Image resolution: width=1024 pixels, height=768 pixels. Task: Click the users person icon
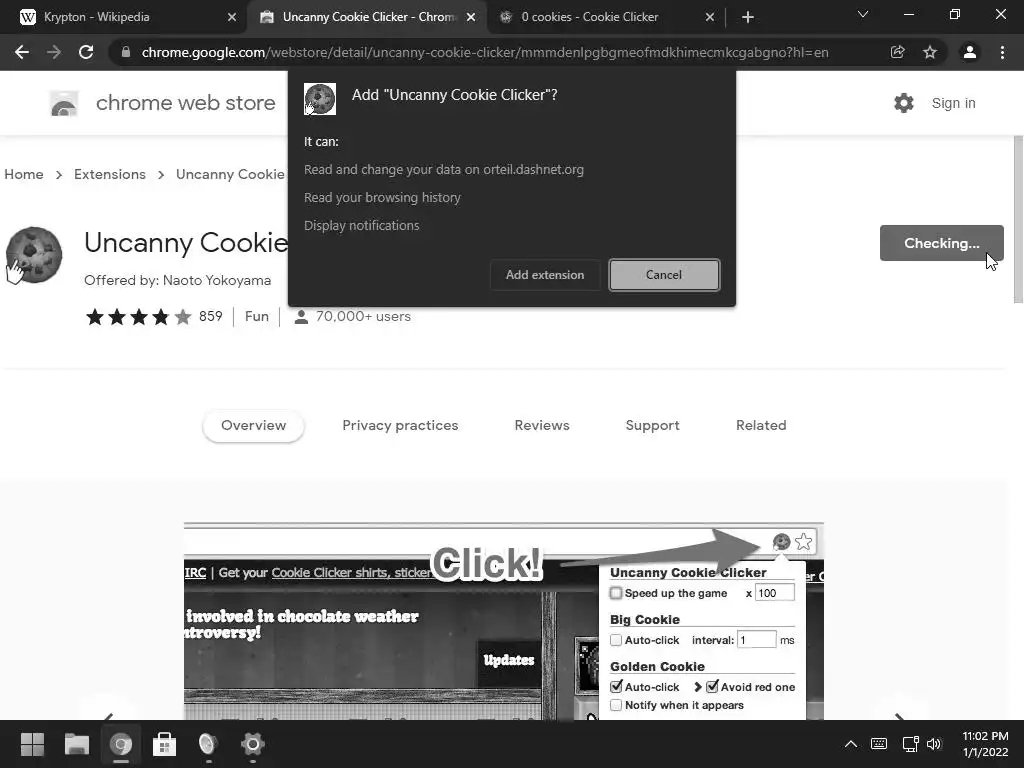[301, 317]
